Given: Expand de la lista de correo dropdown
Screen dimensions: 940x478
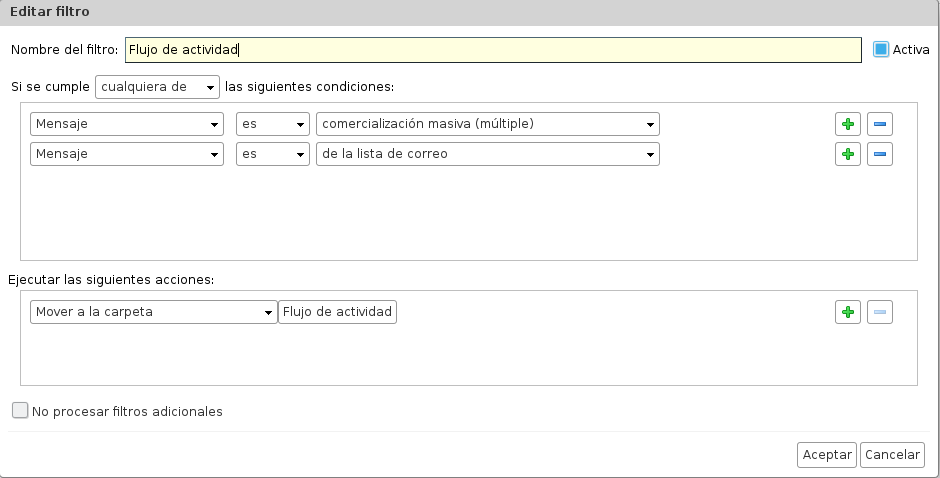Looking at the screenshot, I should pyautogui.click(x=487, y=154).
